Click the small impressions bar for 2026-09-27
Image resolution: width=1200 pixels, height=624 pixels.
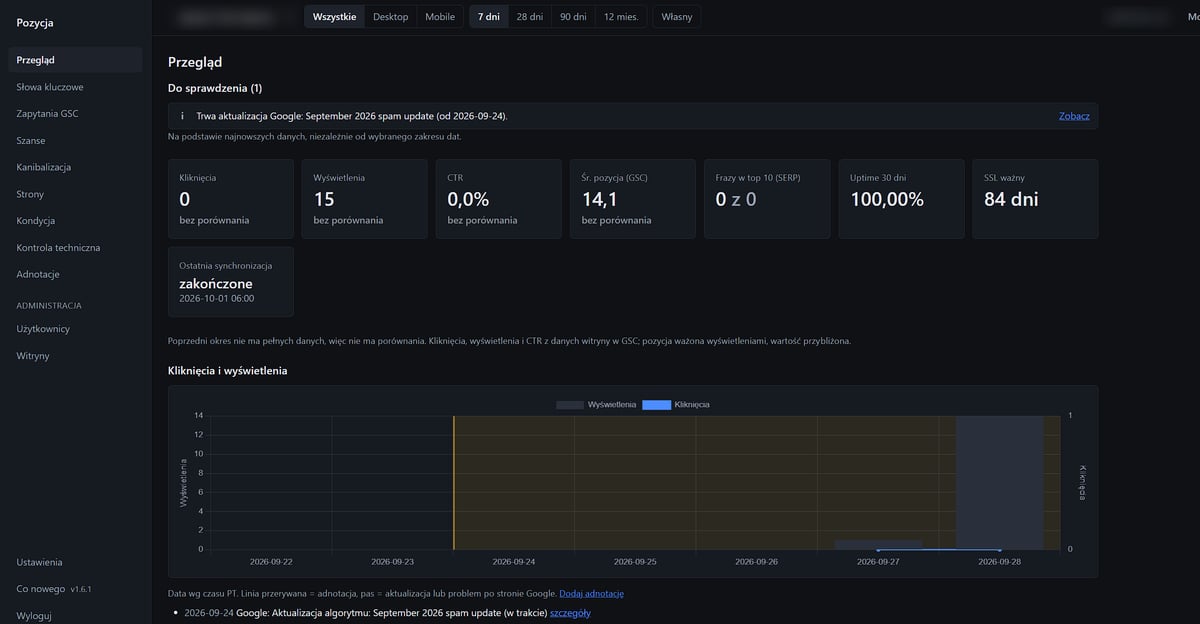(x=878, y=544)
